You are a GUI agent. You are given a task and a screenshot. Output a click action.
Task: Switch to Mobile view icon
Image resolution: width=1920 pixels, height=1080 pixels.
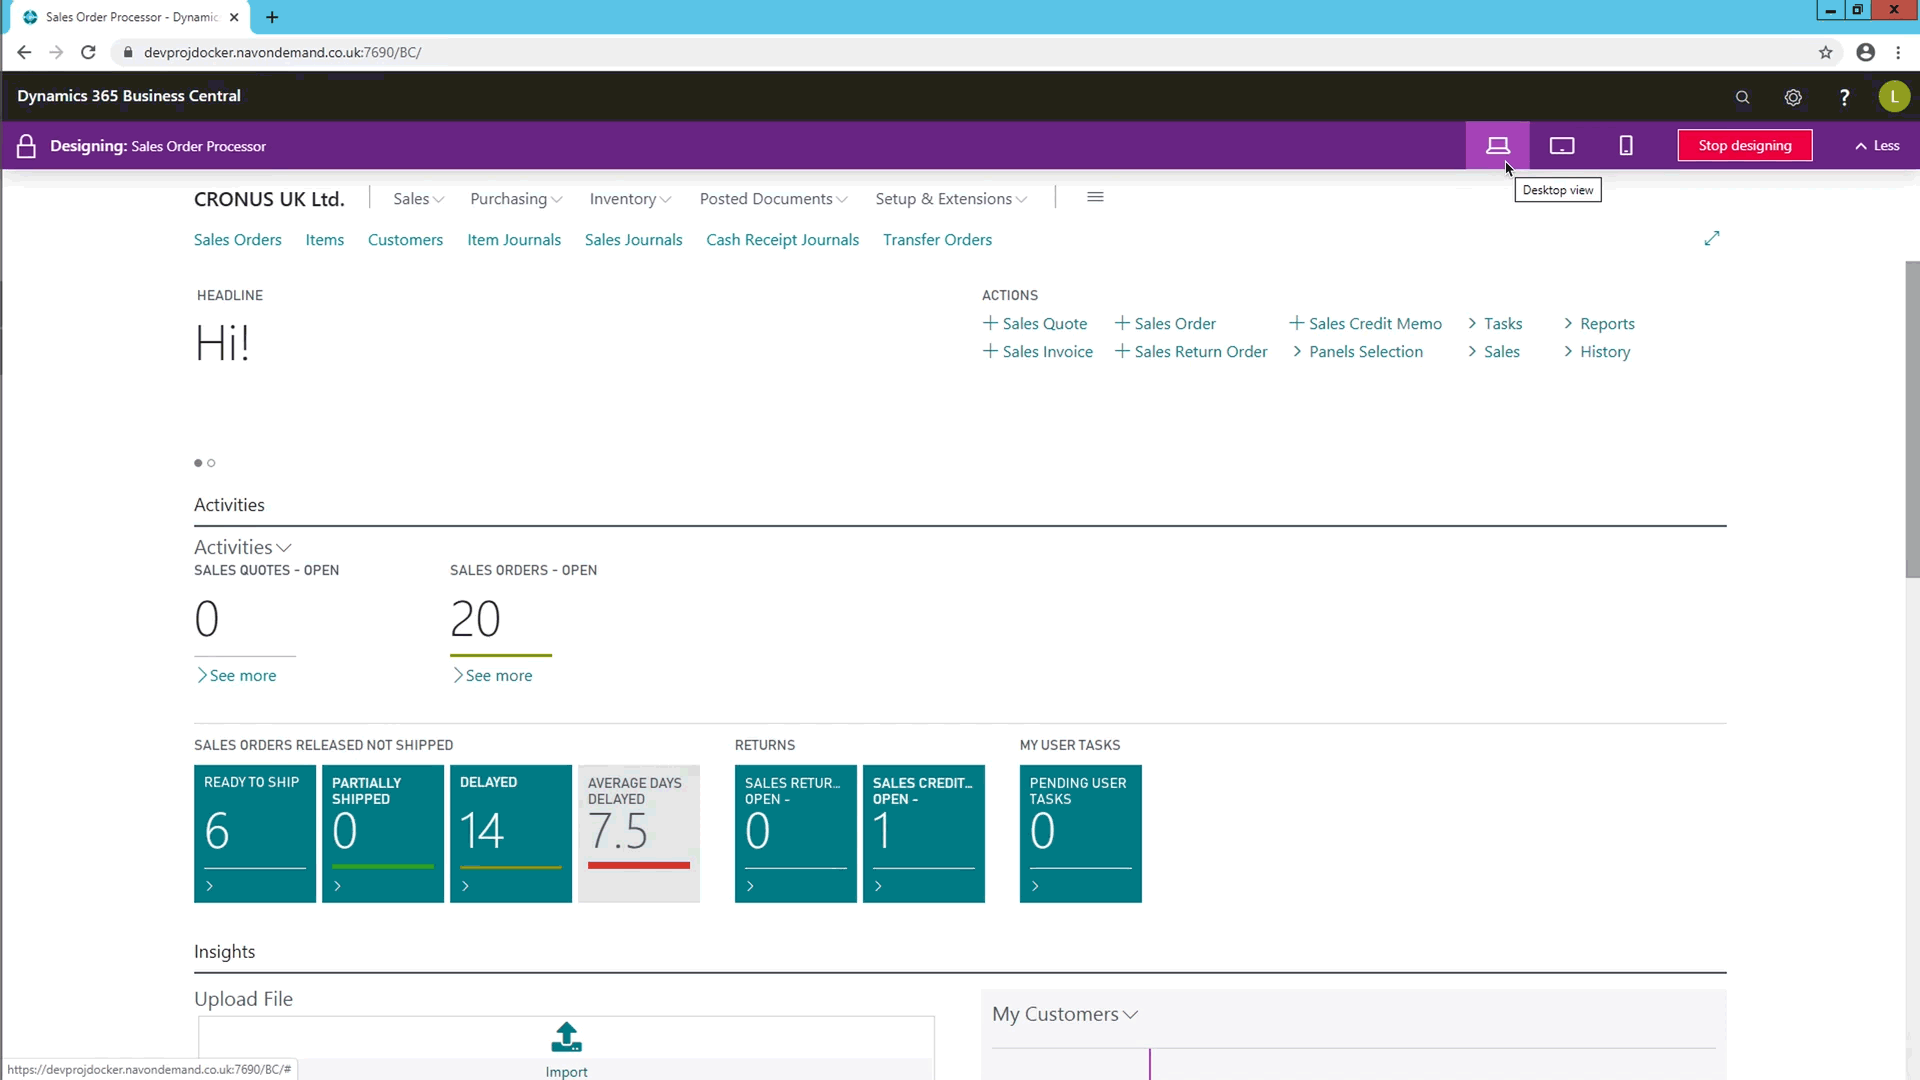pyautogui.click(x=1625, y=145)
